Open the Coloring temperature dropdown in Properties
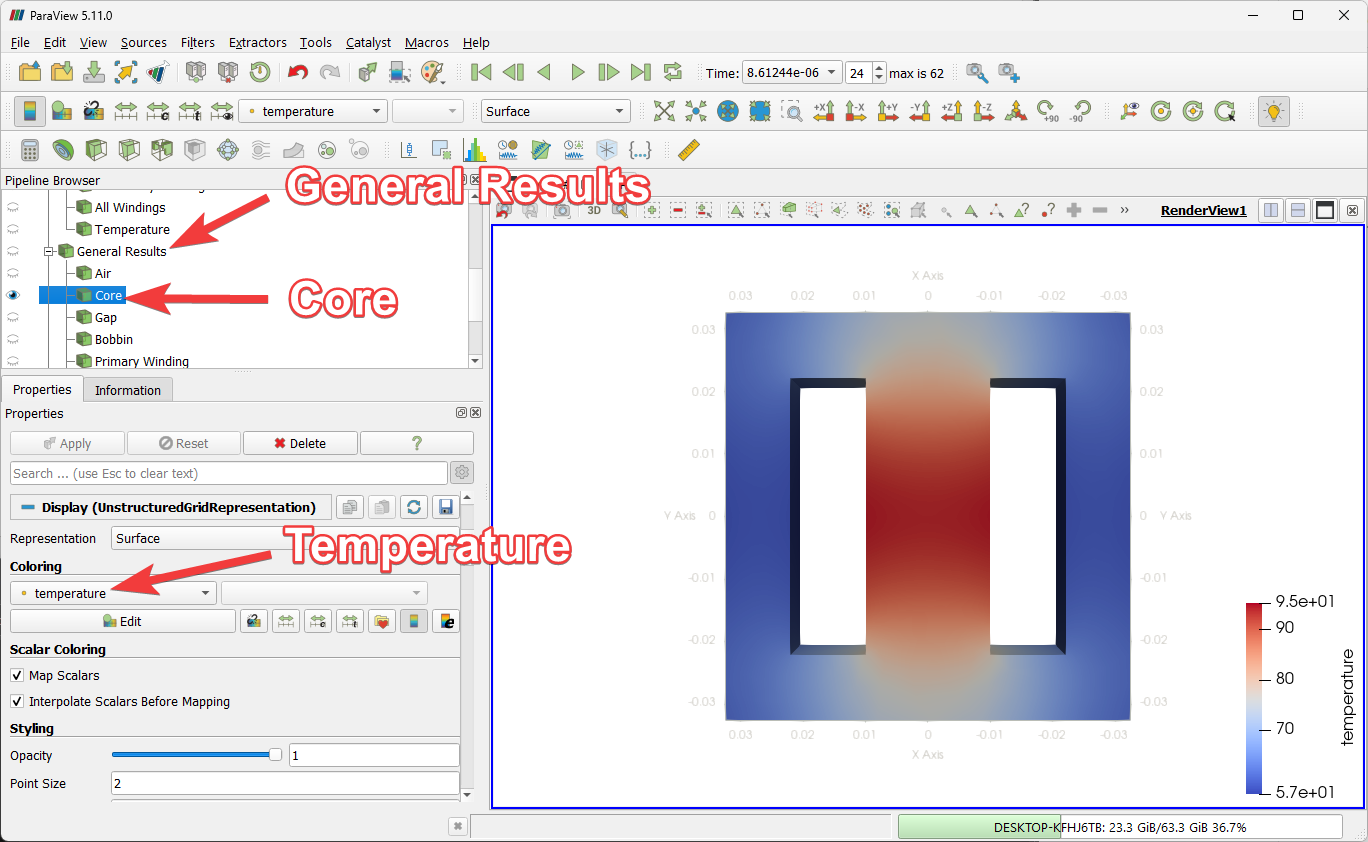 click(113, 593)
